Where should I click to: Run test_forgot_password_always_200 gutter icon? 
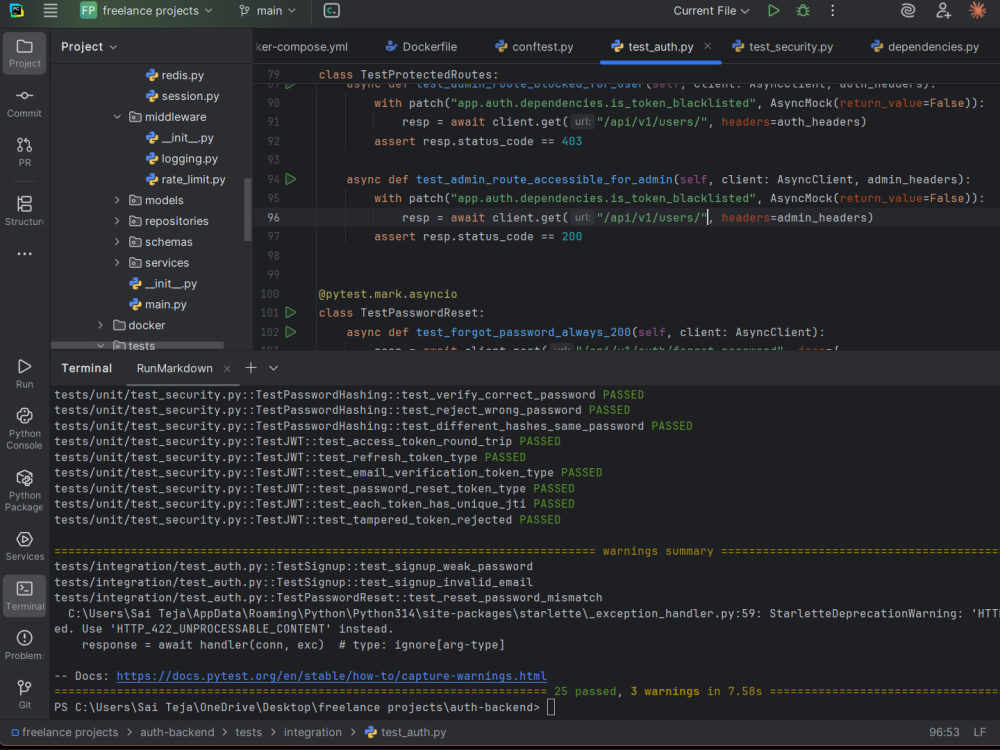[x=291, y=332]
